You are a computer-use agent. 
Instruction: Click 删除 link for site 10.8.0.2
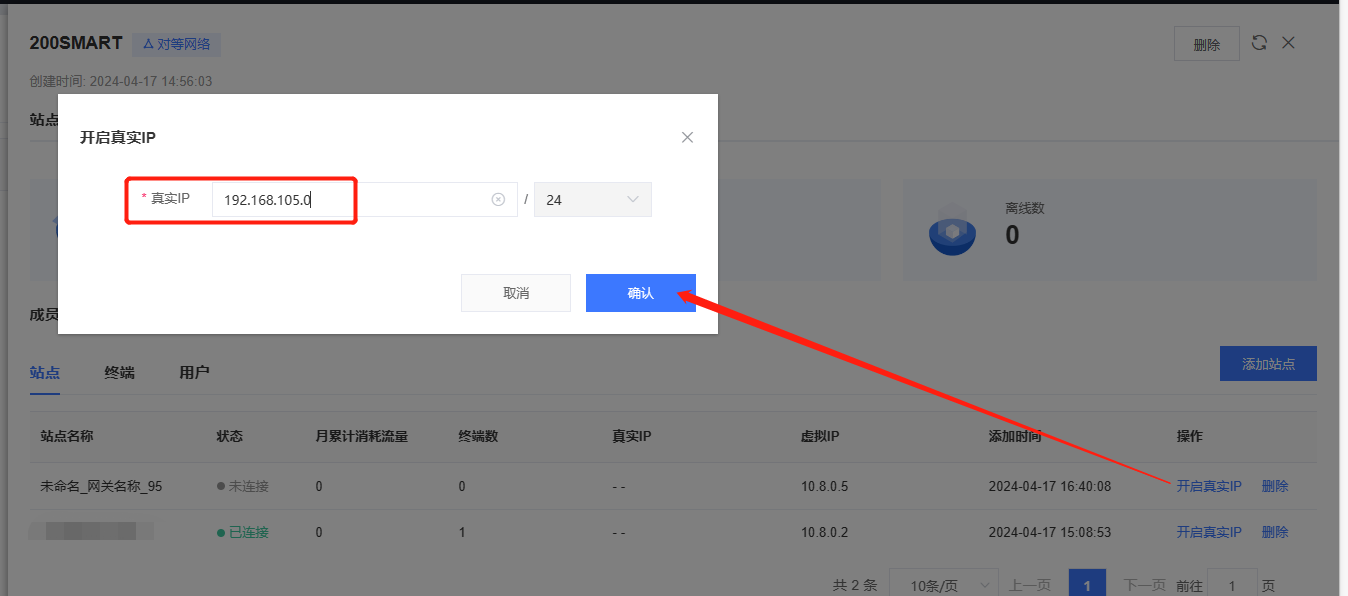[x=1274, y=532]
